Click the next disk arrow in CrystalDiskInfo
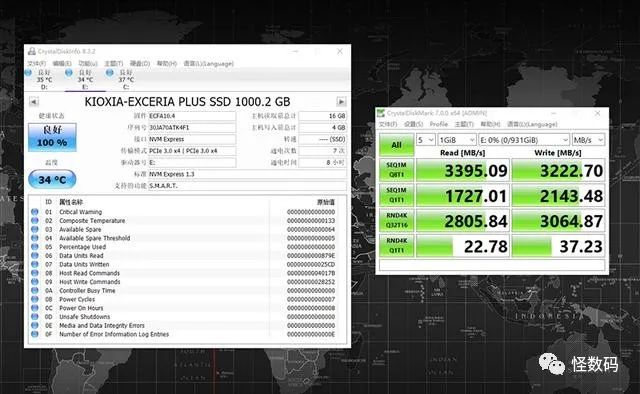Screen dimensions: 640x394 tap(341, 102)
